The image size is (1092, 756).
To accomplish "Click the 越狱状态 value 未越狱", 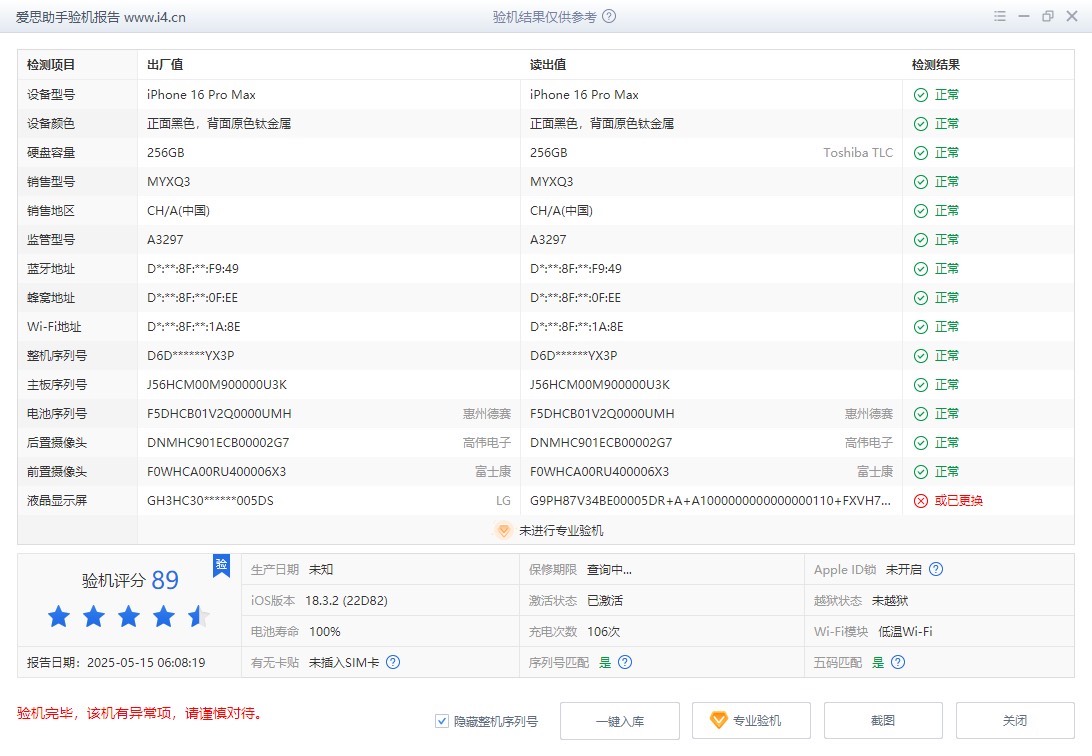I will (890, 601).
